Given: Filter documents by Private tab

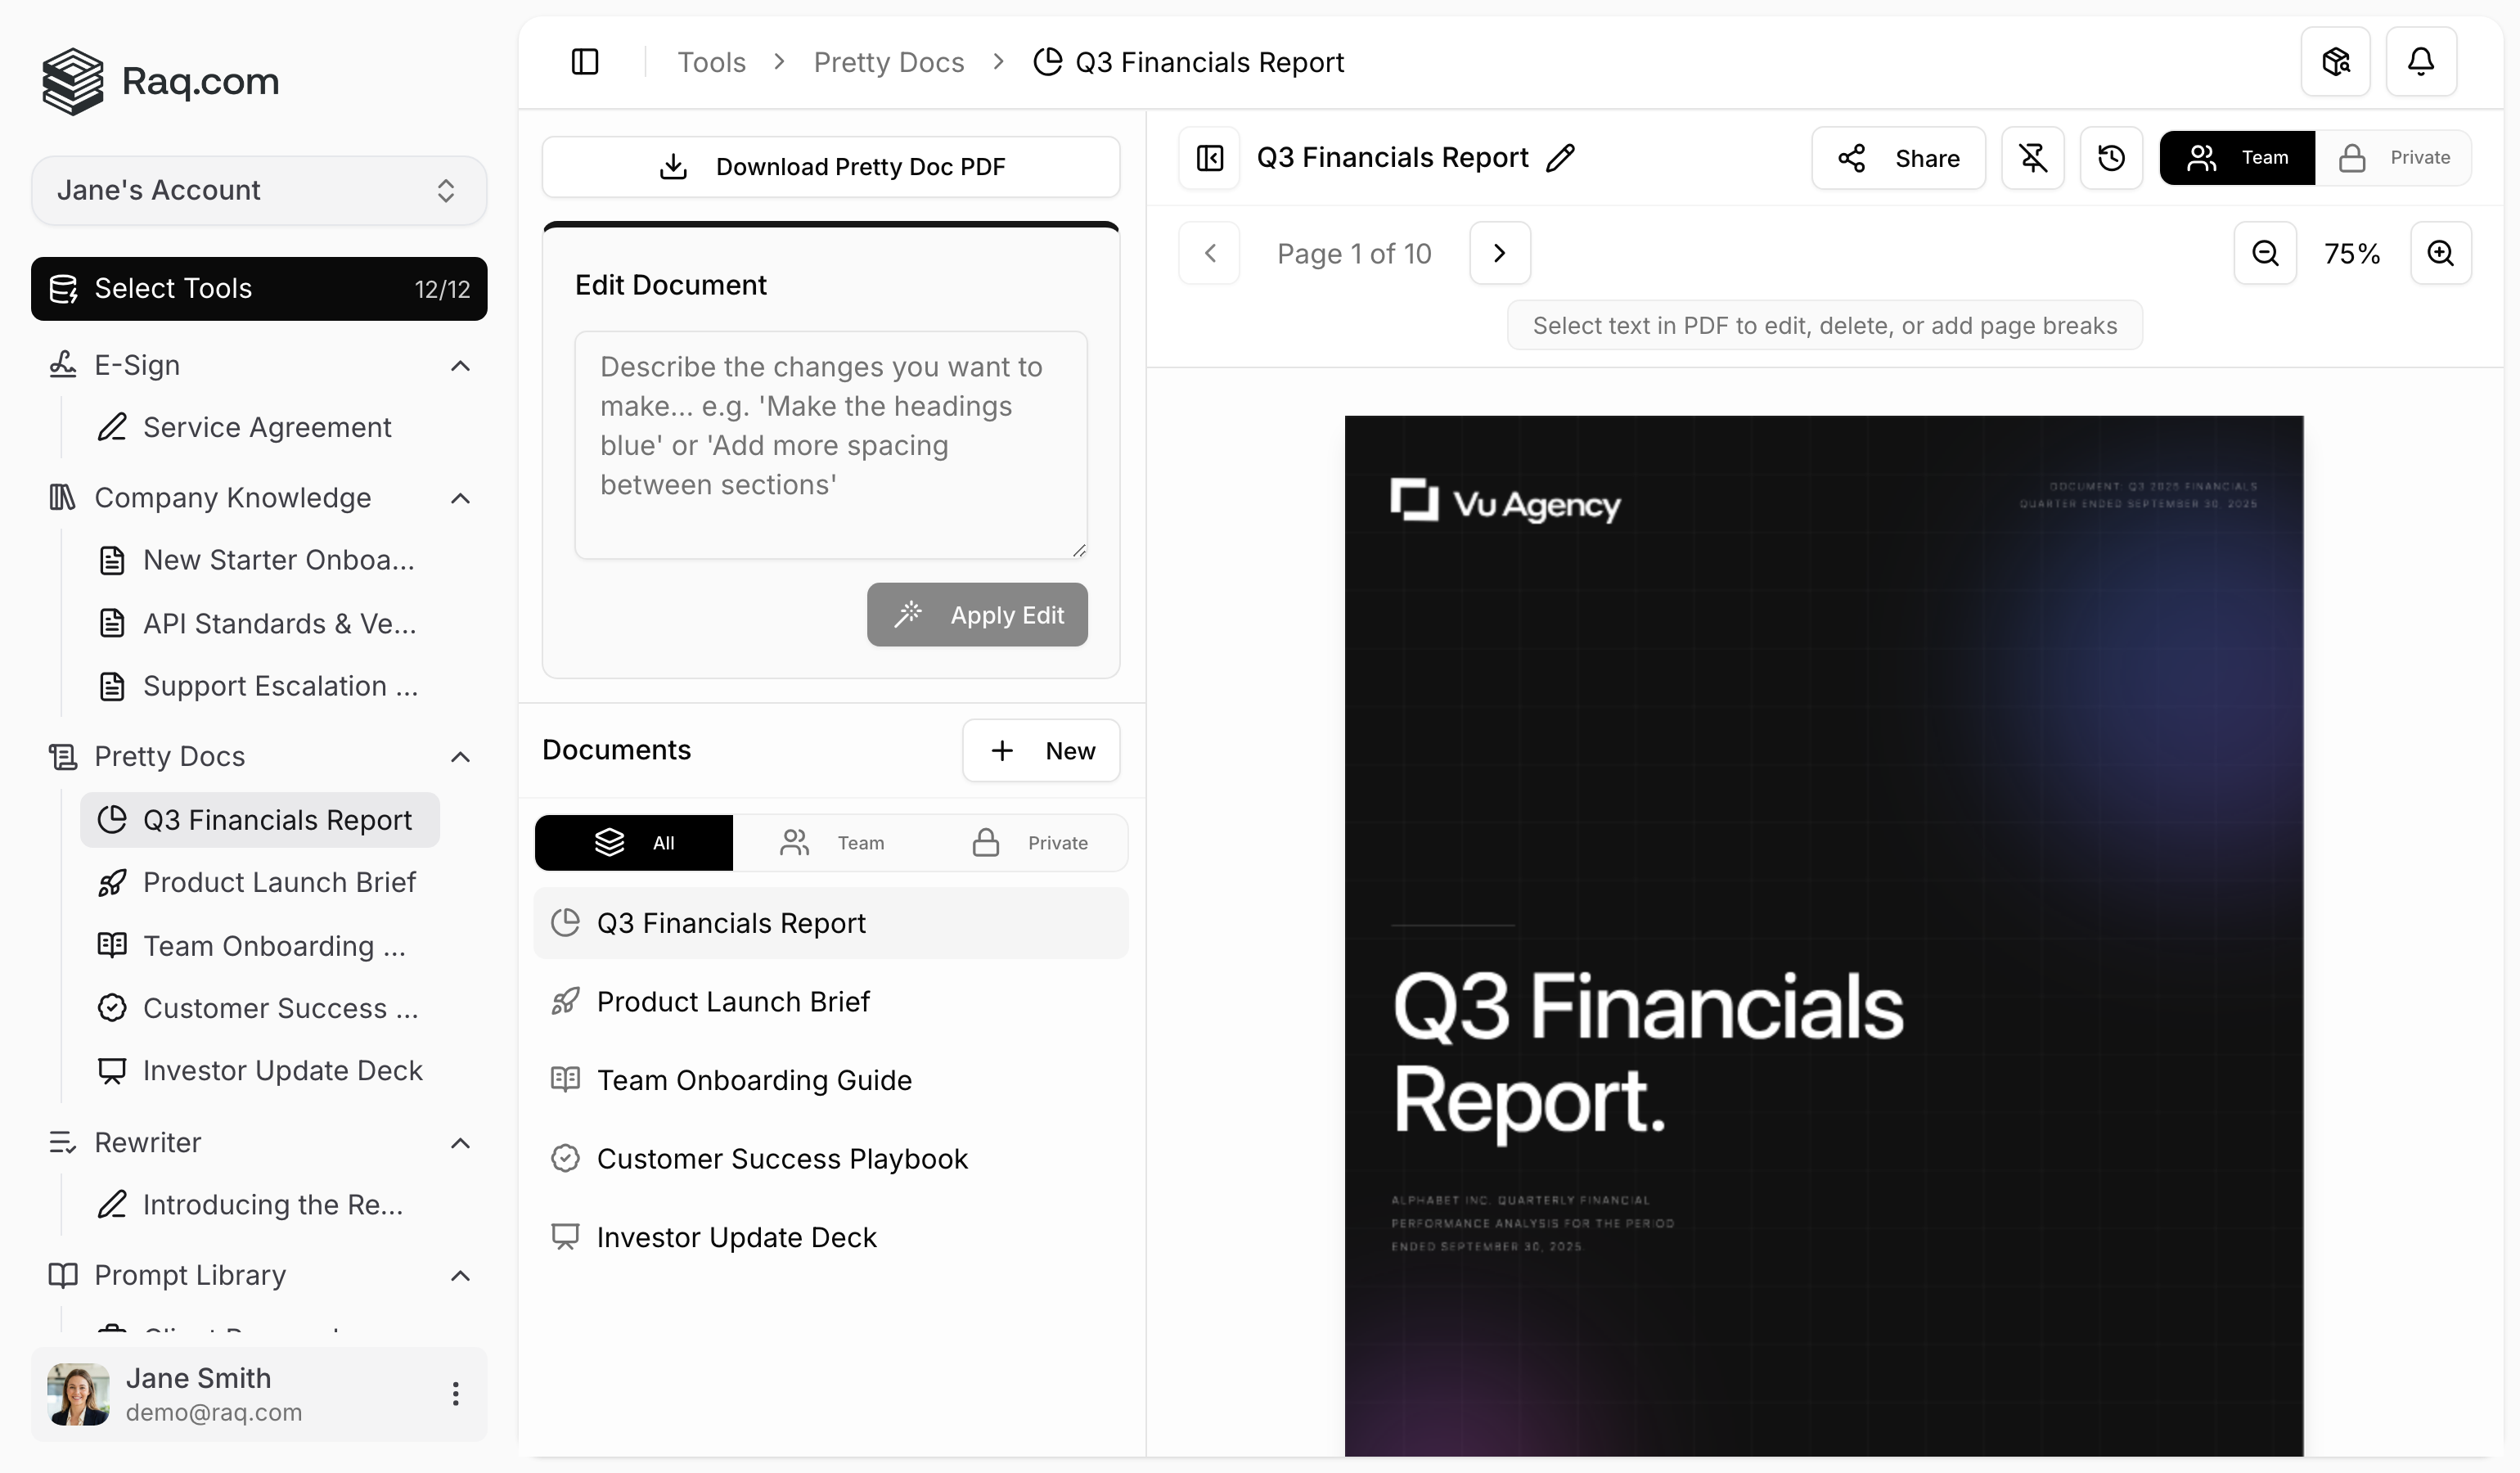Looking at the screenshot, I should click(x=1030, y=843).
